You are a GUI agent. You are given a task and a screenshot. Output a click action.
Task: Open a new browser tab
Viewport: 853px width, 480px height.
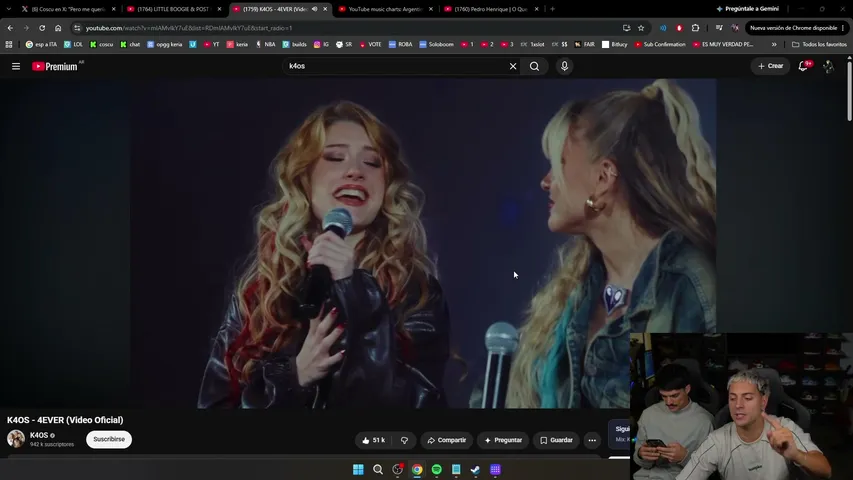click(552, 9)
